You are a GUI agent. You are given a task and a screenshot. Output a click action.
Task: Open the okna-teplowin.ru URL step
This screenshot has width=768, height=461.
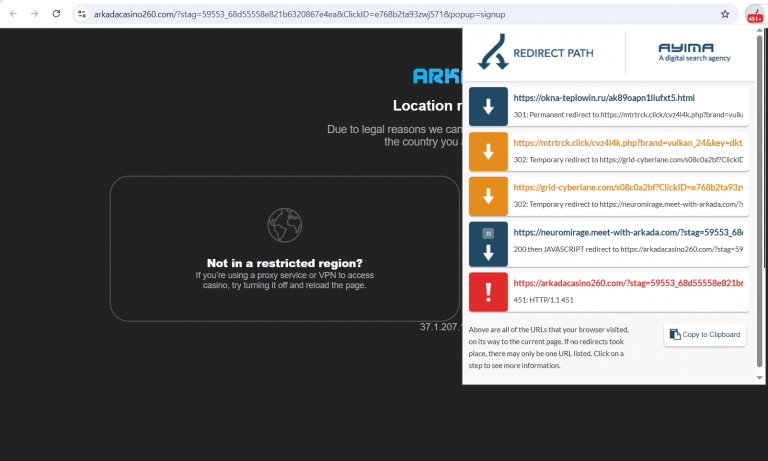pyautogui.click(x=603, y=98)
